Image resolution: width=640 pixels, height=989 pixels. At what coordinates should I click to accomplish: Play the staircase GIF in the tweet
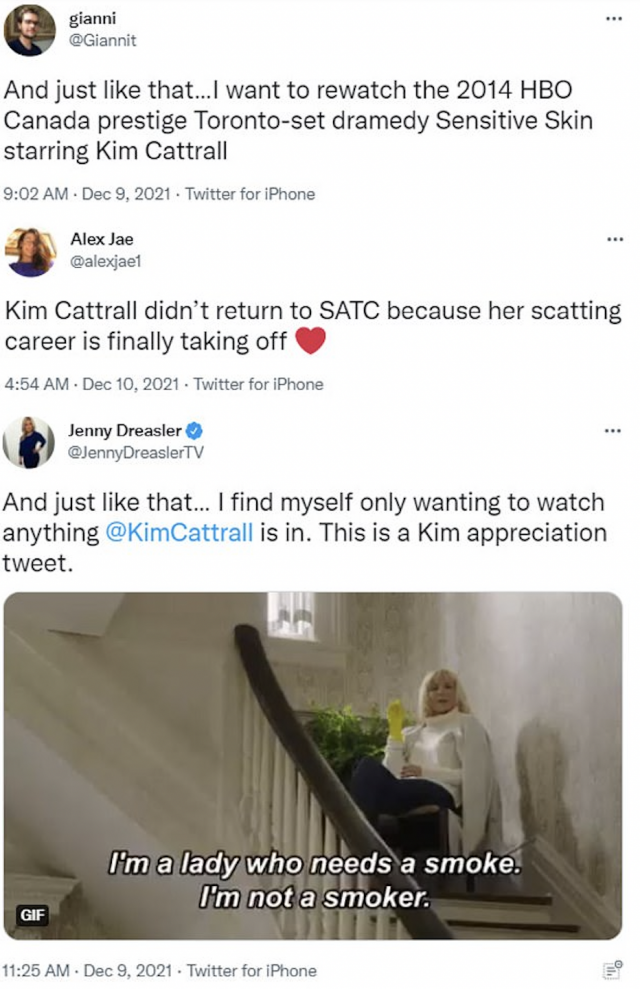pos(313,765)
